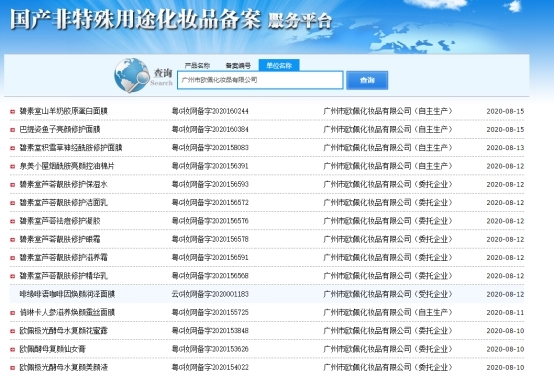This screenshot has width=554, height=377.
Task: Focus the company name search input box
Action: coord(260,80)
